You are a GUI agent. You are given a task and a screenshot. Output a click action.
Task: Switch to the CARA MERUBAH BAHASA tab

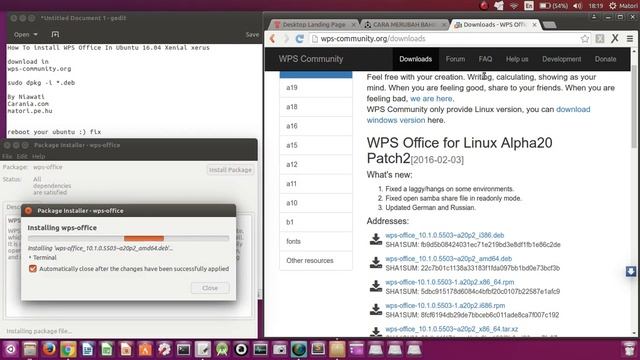click(404, 24)
